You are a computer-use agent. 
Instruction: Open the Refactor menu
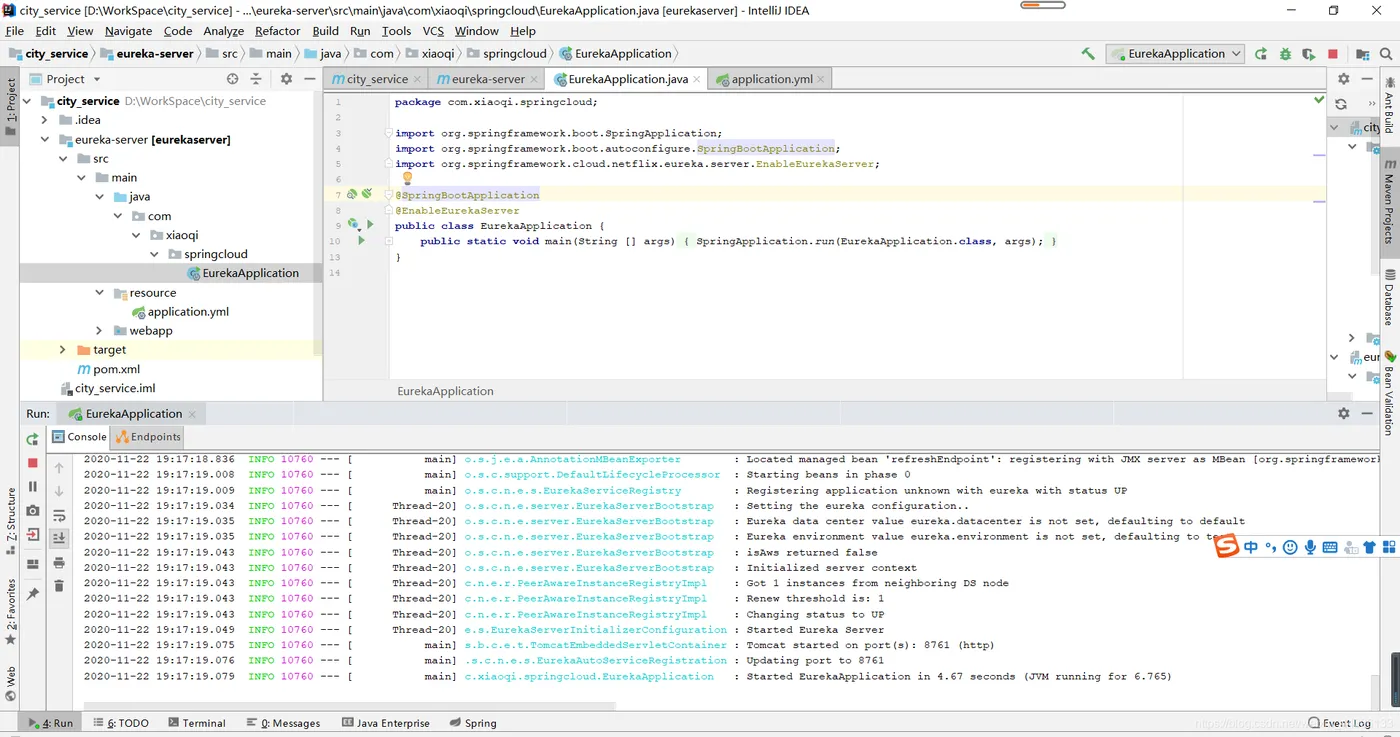[277, 31]
